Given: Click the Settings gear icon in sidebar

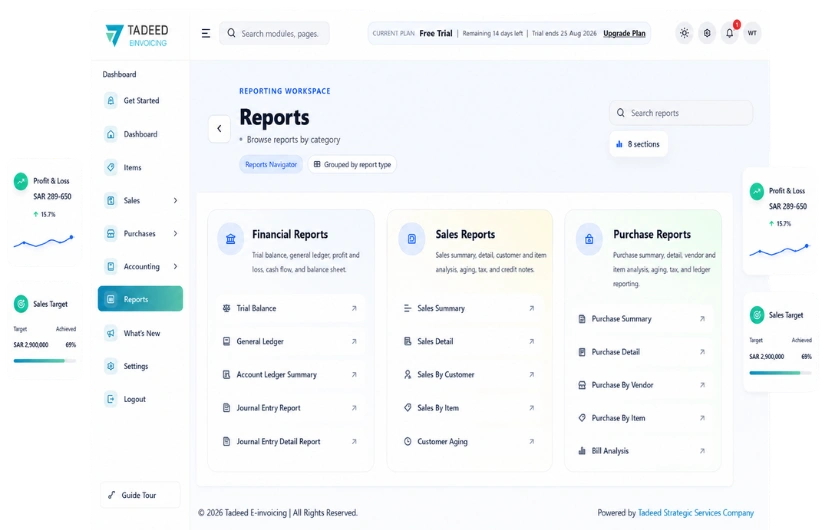Looking at the screenshot, I should 110,366.
